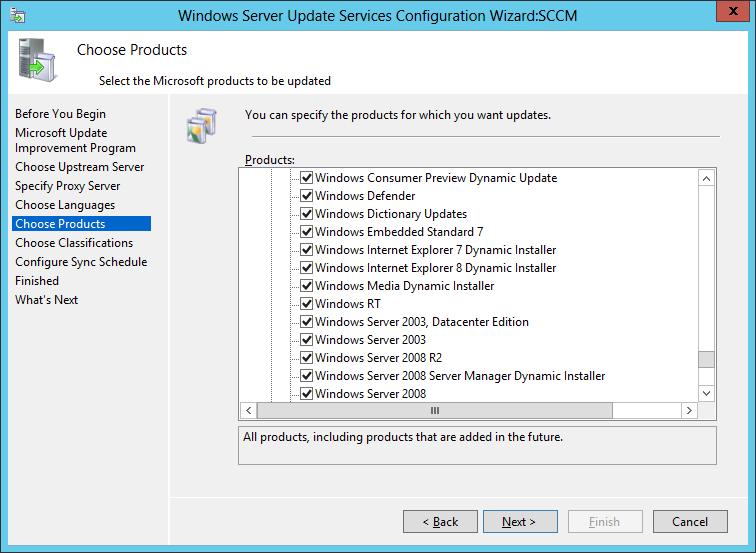Select the Choose Products step
Viewport: 756px width, 553px height.
point(81,224)
